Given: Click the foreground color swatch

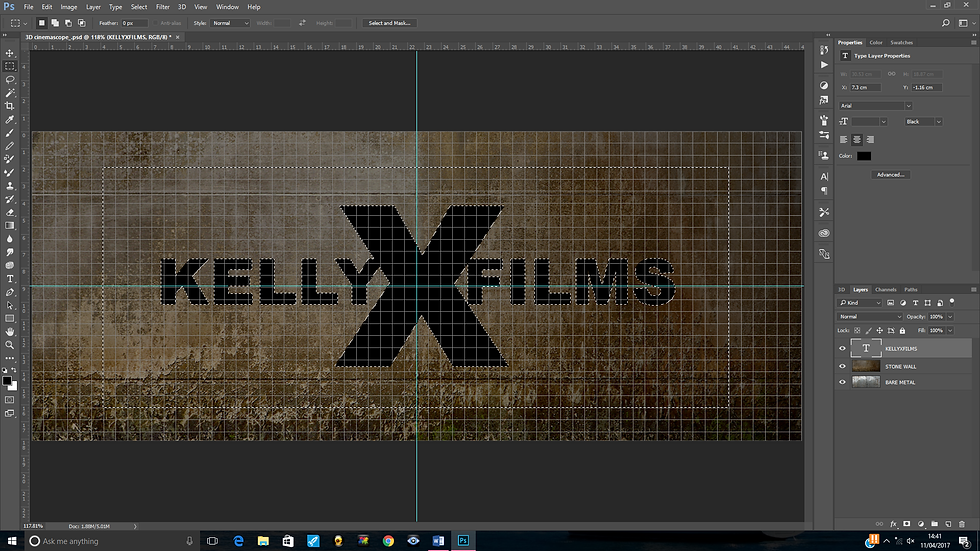Looking at the screenshot, I should tap(7, 380).
